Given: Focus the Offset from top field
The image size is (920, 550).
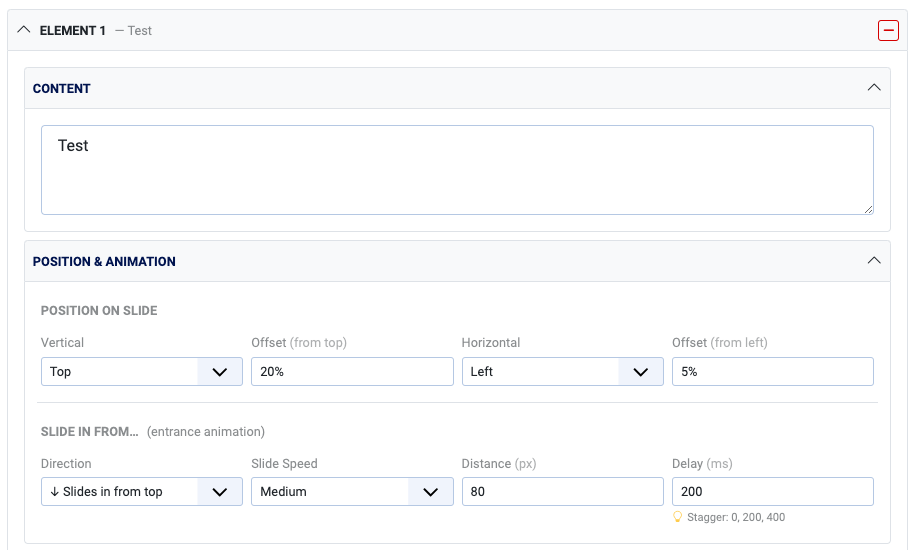Looking at the screenshot, I should 352,372.
